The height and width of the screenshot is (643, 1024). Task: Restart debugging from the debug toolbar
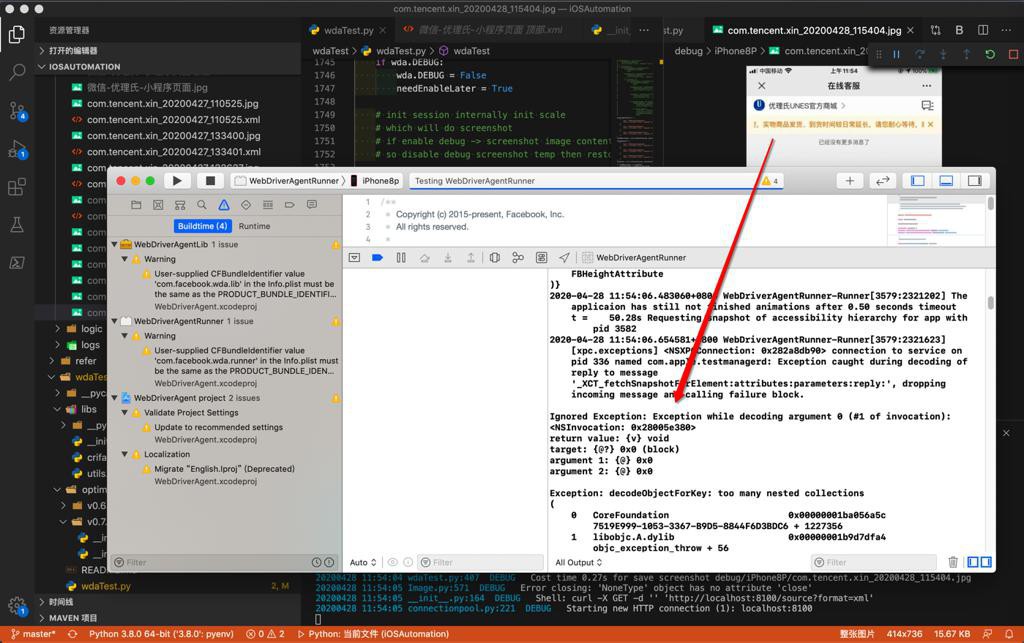pyautogui.click(x=989, y=55)
